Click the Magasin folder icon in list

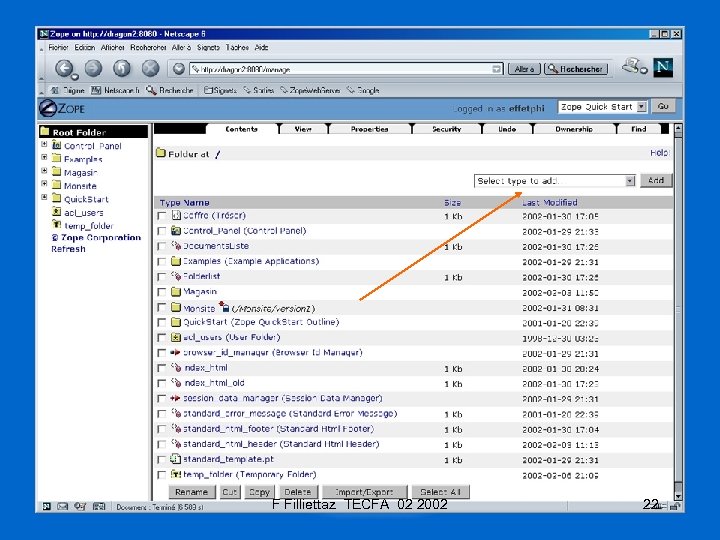point(176,291)
